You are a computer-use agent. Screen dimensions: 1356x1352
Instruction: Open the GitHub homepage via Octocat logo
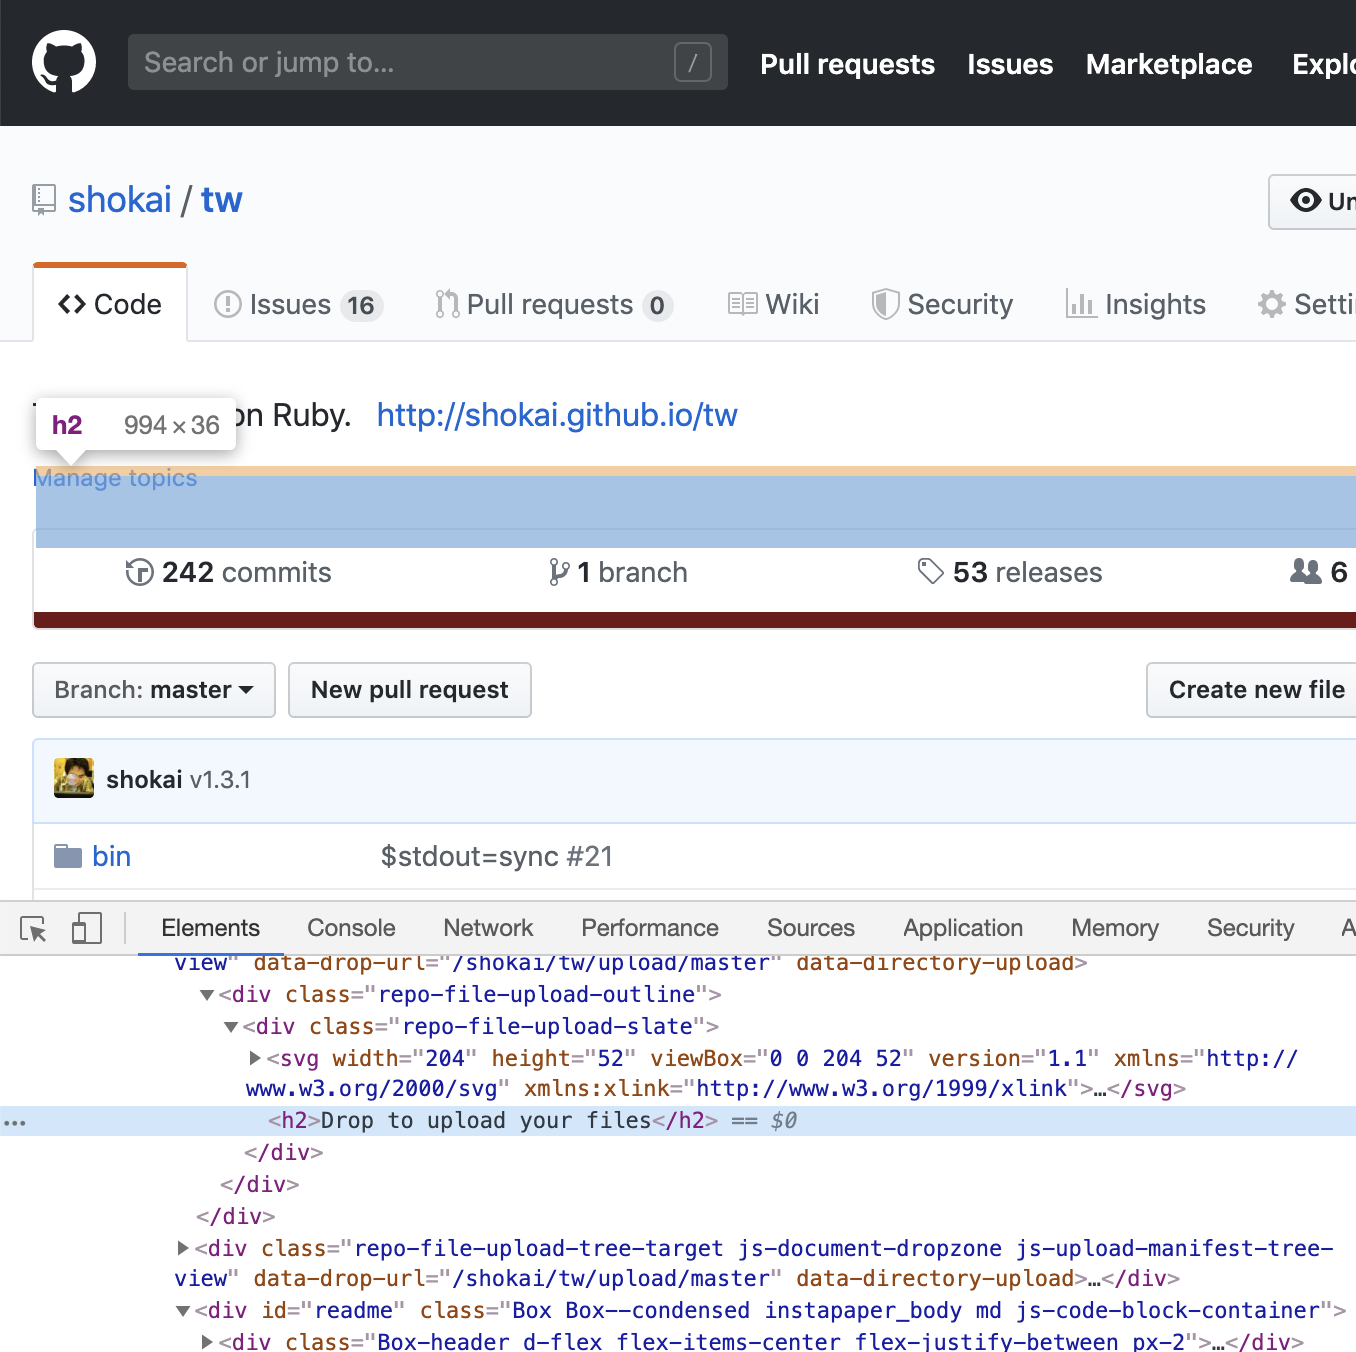(x=64, y=62)
